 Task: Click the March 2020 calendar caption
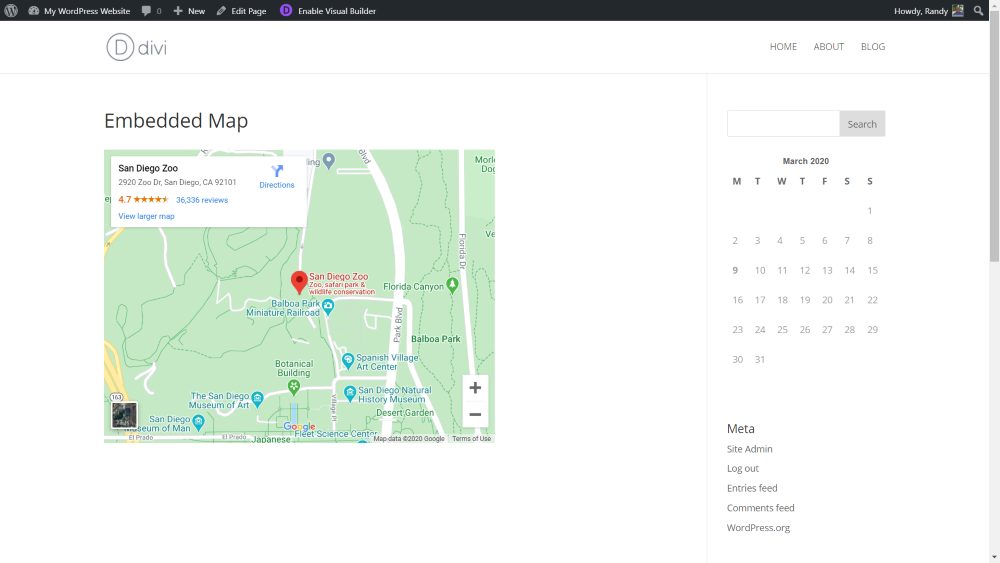click(805, 161)
